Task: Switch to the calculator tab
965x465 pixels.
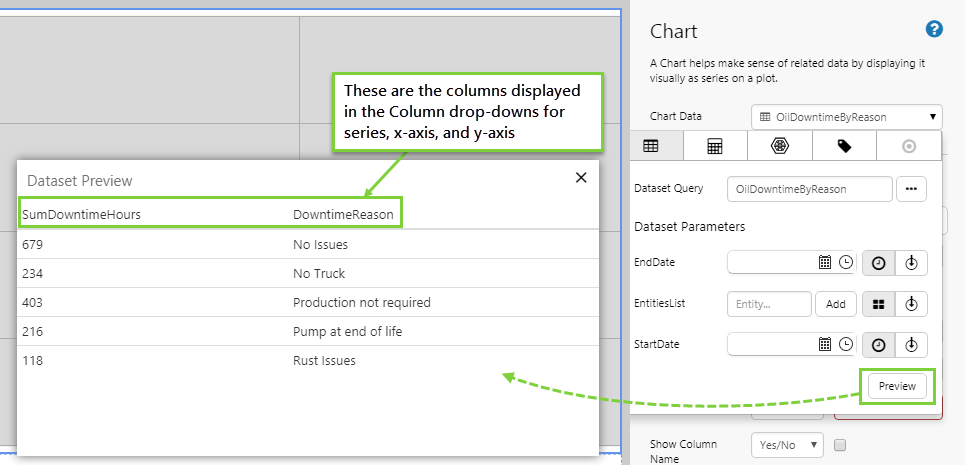Action: (x=715, y=146)
